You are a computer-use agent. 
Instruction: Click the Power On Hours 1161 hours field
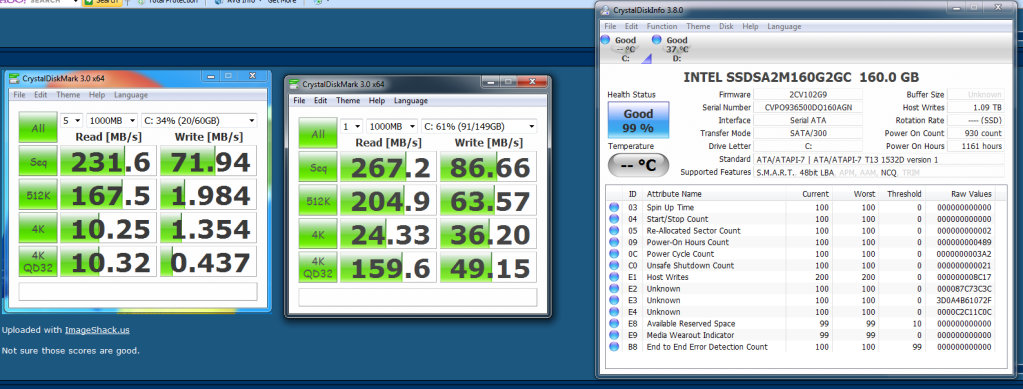tap(975, 146)
